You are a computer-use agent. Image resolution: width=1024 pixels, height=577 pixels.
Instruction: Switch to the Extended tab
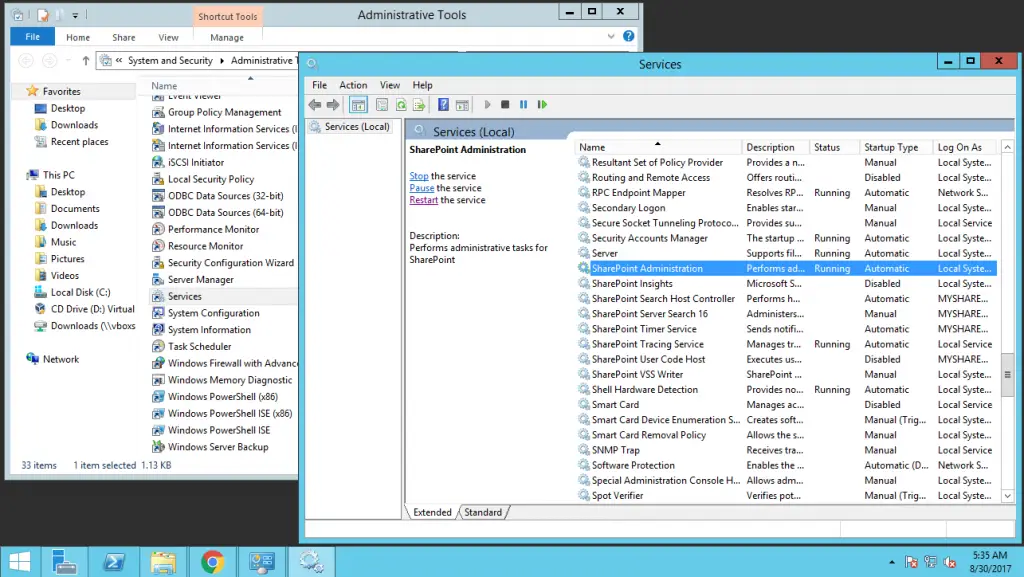click(x=432, y=512)
